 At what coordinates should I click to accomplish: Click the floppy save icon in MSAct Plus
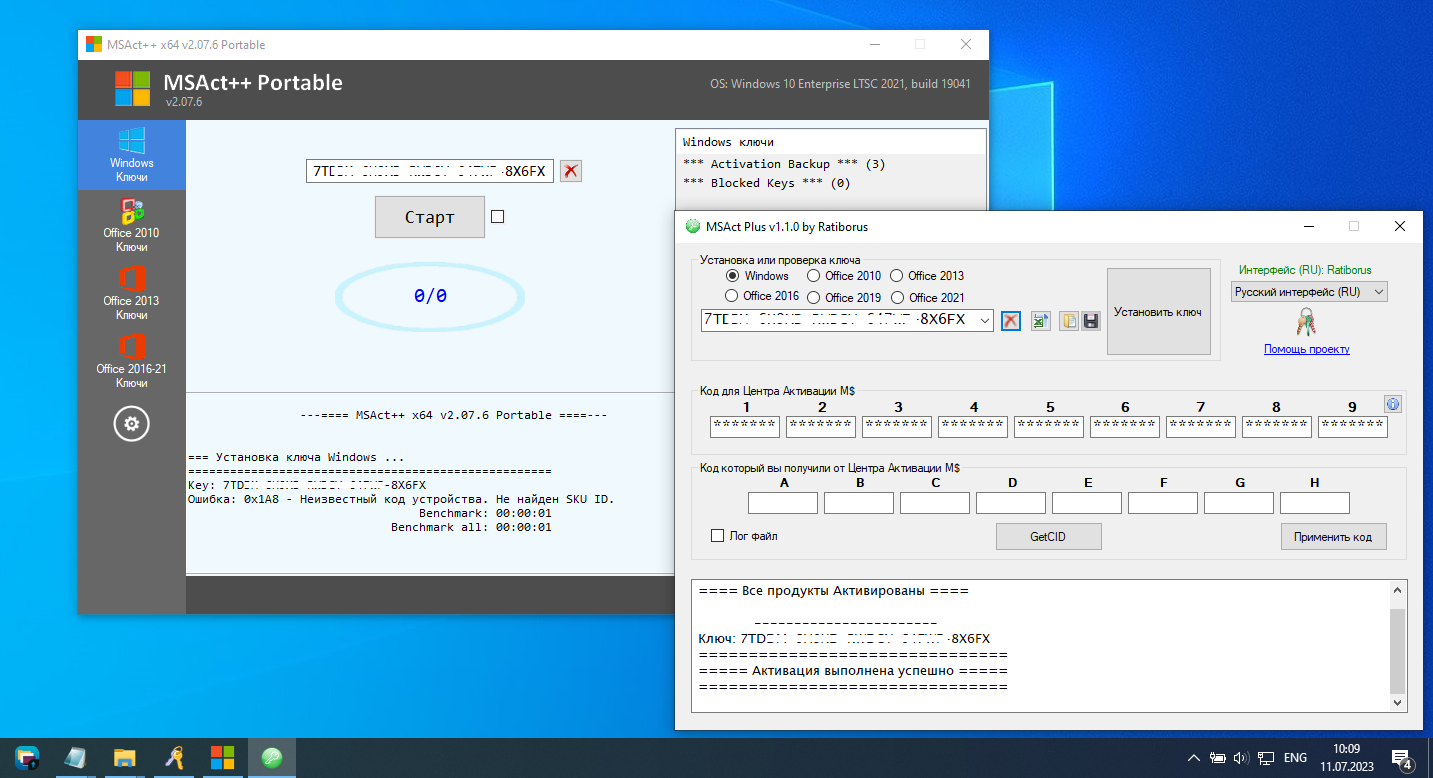(x=1090, y=321)
